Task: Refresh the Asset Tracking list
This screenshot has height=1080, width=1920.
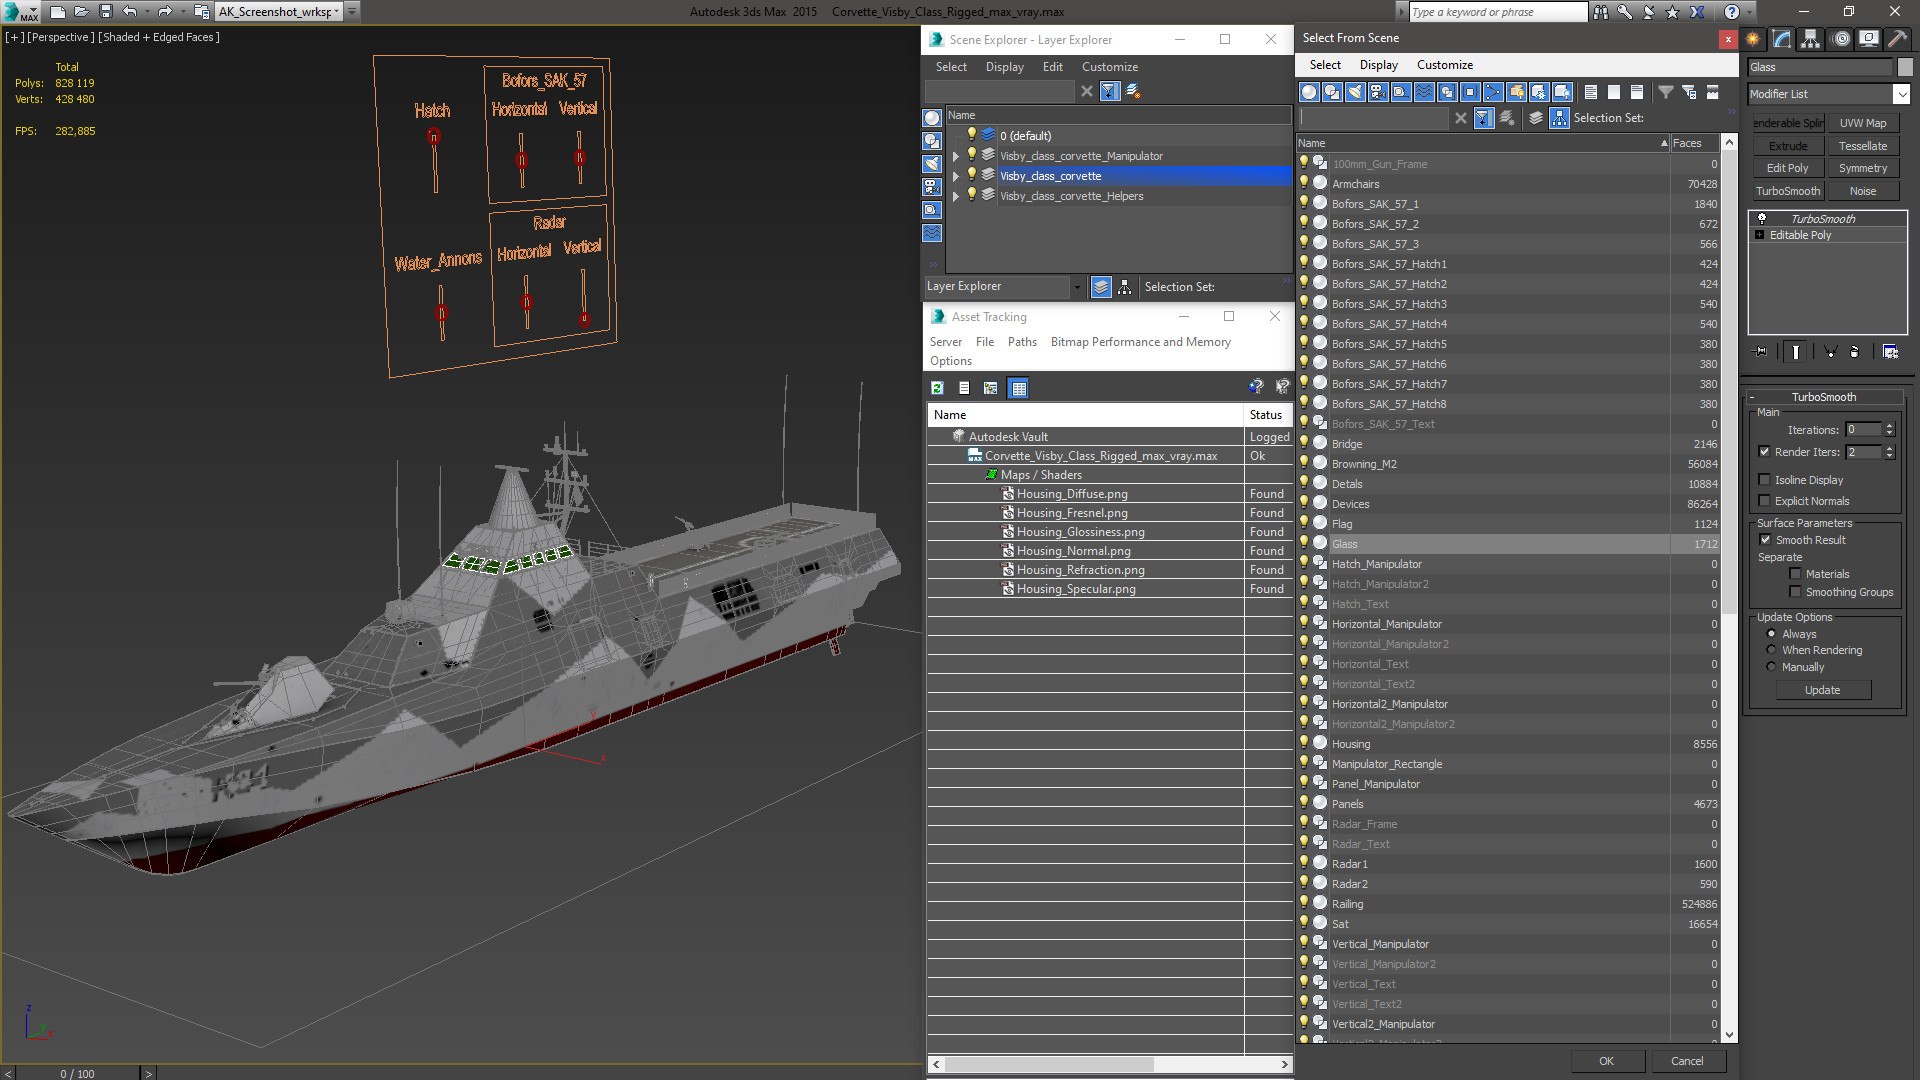Action: pyautogui.click(x=937, y=388)
